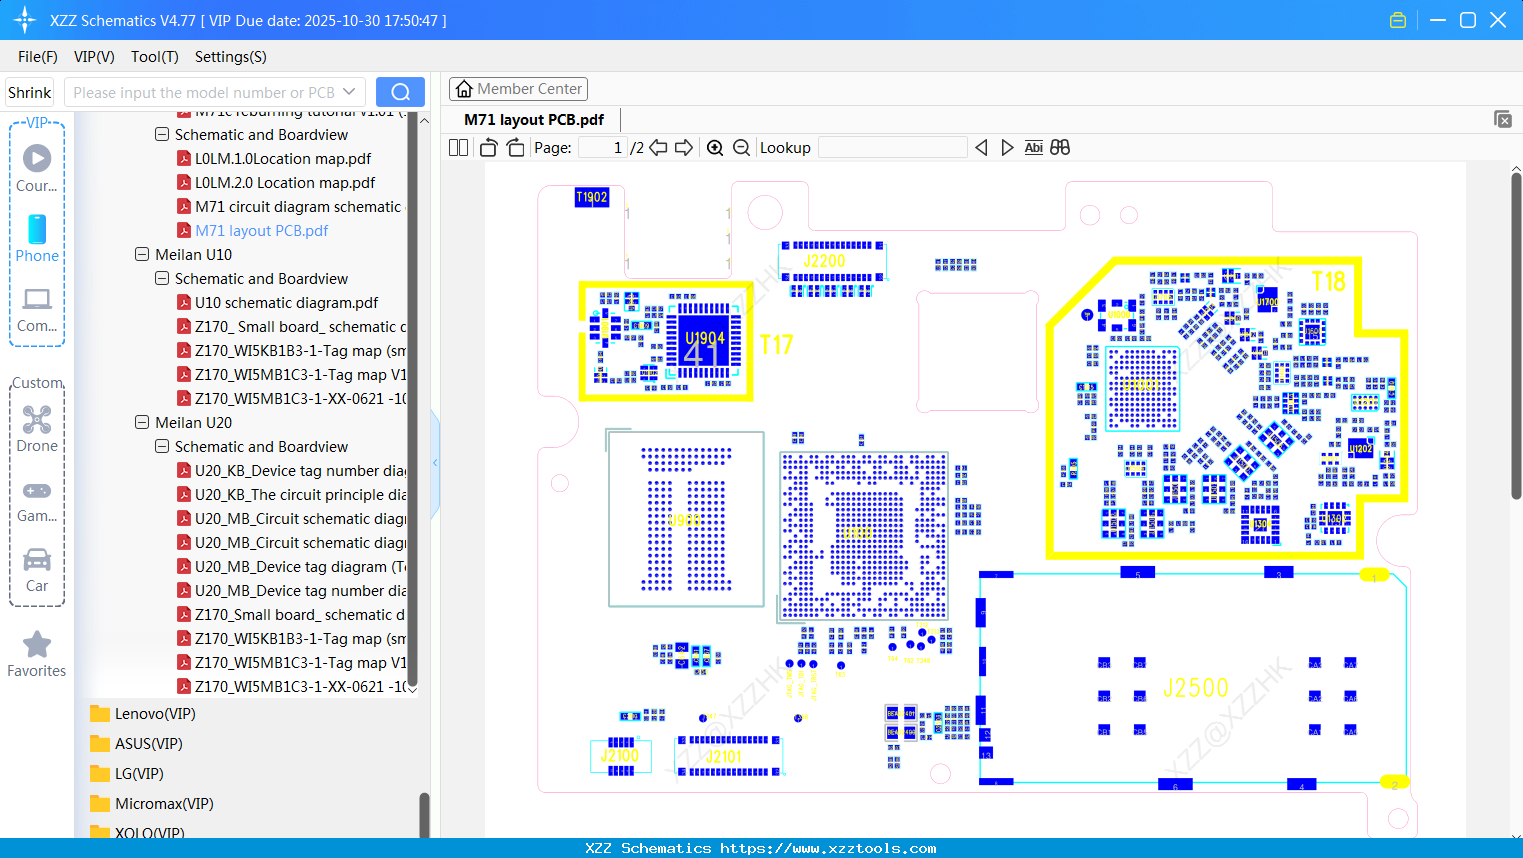Select the M71 layout PCB.pdf tab
The image size is (1523, 858).
click(x=533, y=119)
